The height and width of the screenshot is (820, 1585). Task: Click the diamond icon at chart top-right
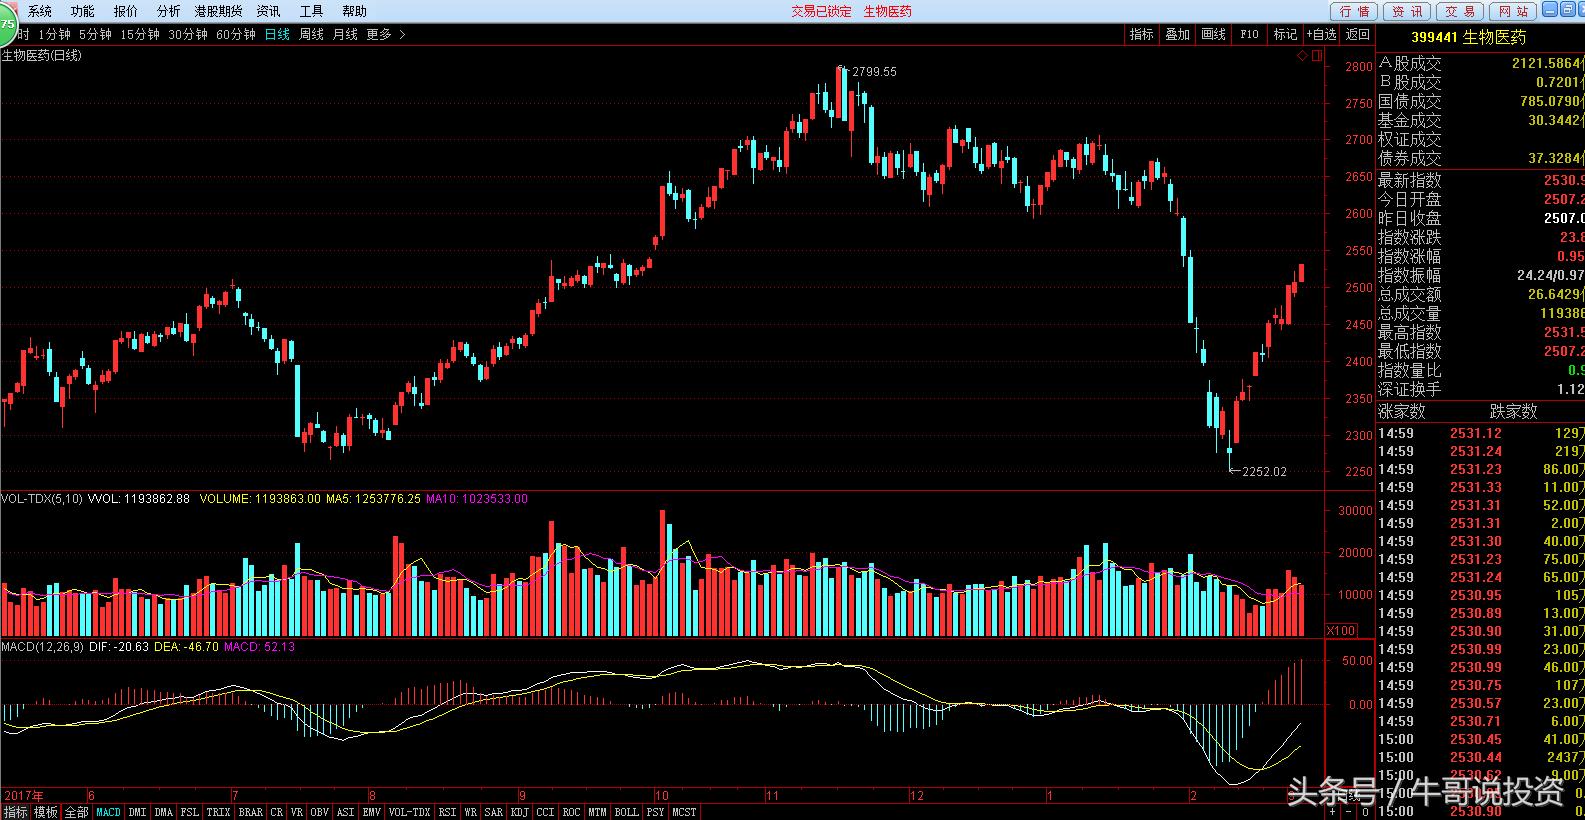[1300, 56]
